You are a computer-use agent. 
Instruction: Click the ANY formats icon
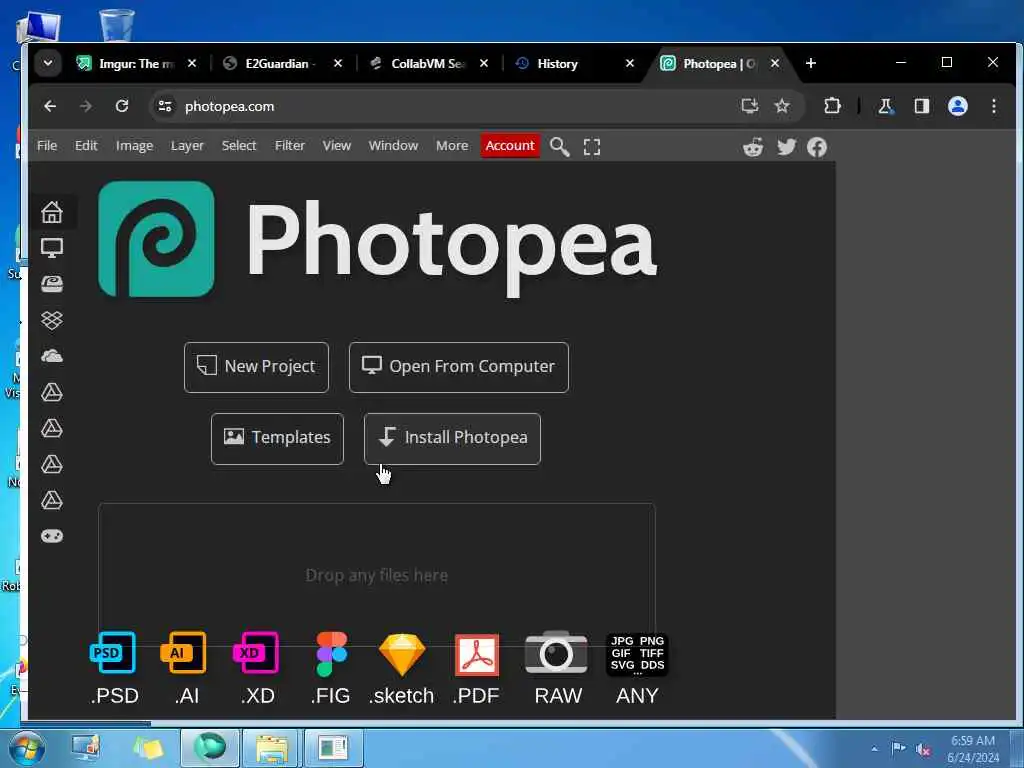(x=637, y=654)
